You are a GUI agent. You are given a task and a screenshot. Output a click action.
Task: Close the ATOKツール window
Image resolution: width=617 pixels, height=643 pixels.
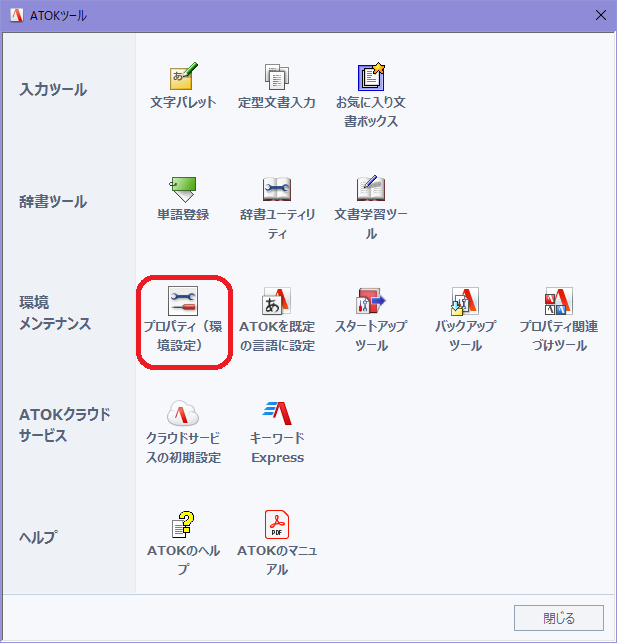pos(601,16)
